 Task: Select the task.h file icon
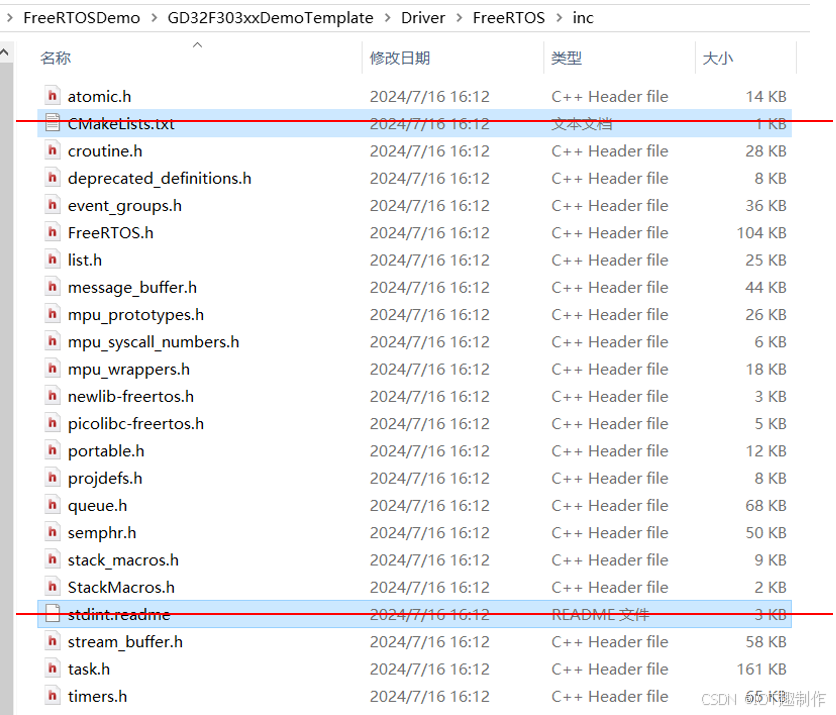(52, 669)
